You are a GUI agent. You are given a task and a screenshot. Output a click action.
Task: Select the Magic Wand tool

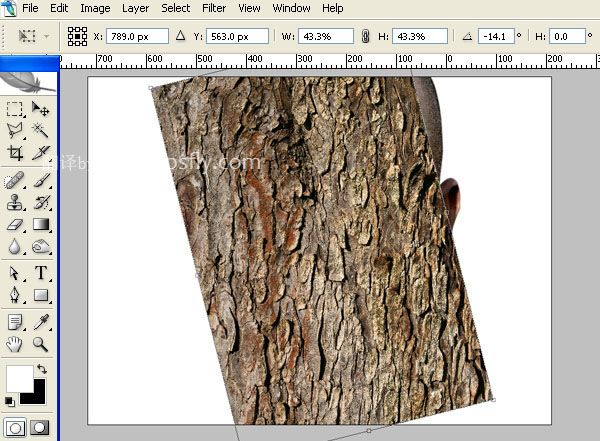tap(41, 131)
